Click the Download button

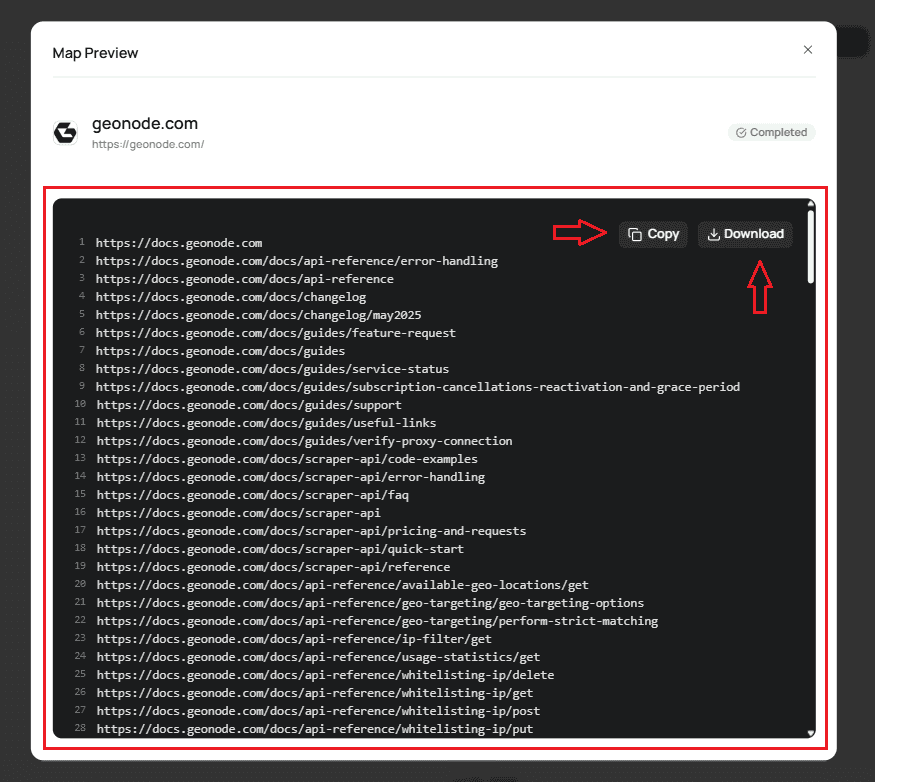click(745, 235)
